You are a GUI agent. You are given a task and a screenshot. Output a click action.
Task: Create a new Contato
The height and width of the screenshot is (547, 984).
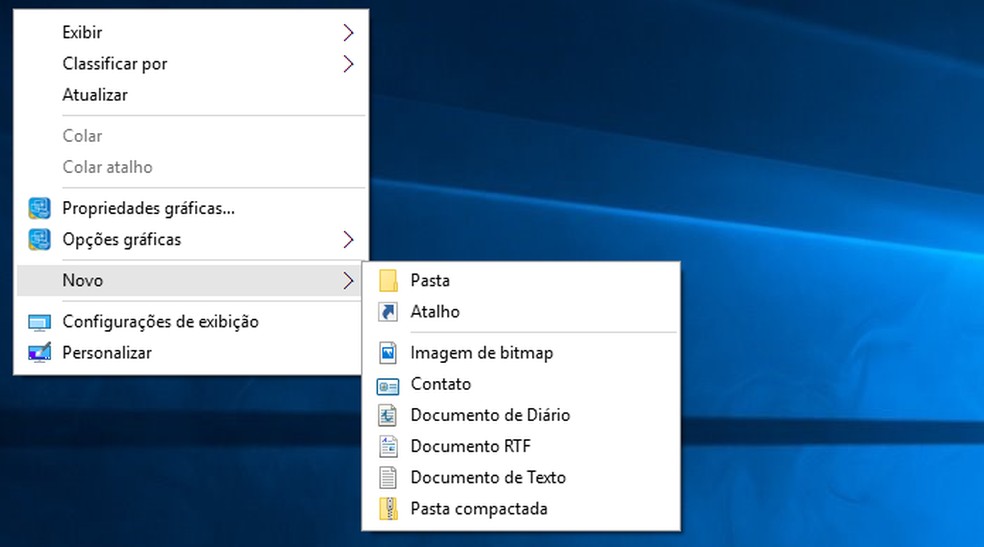coord(521,384)
